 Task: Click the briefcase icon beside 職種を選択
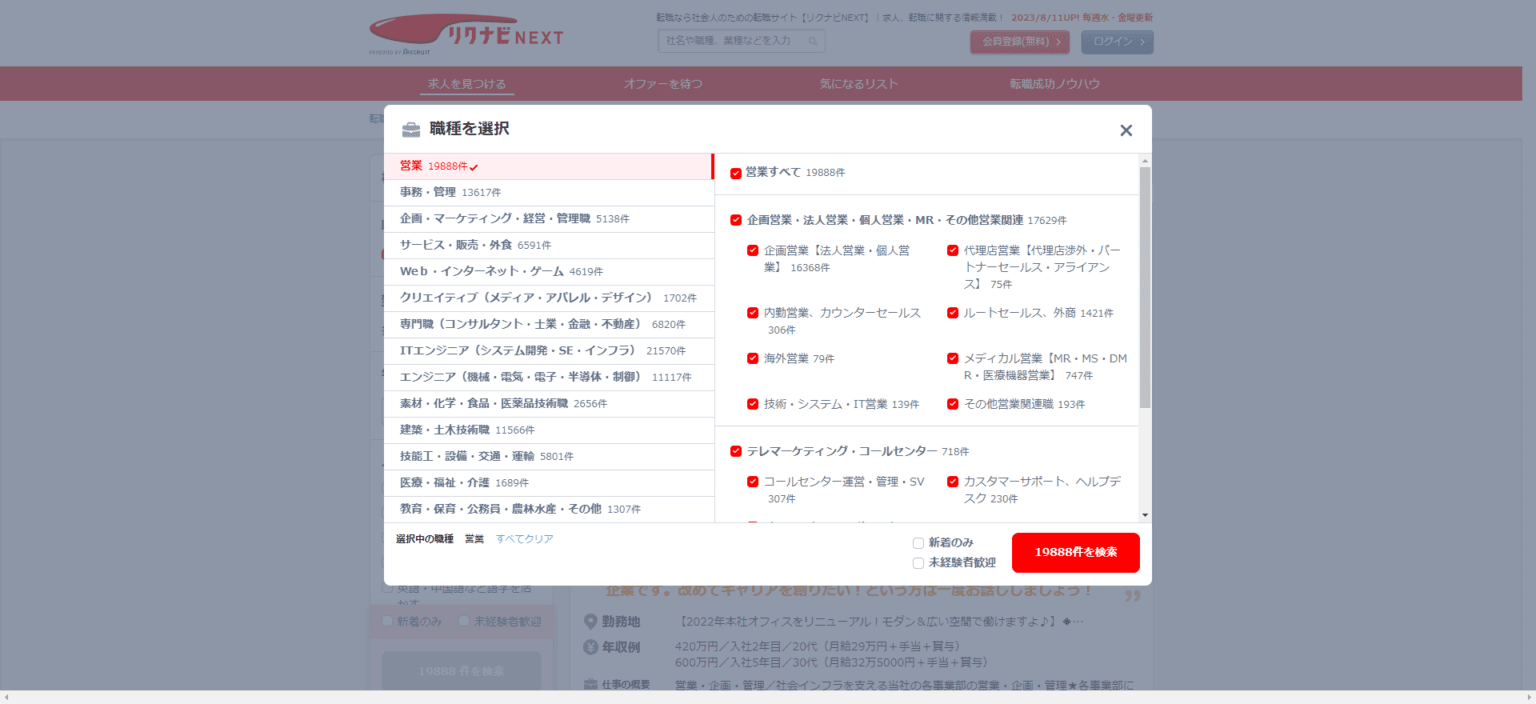point(411,130)
